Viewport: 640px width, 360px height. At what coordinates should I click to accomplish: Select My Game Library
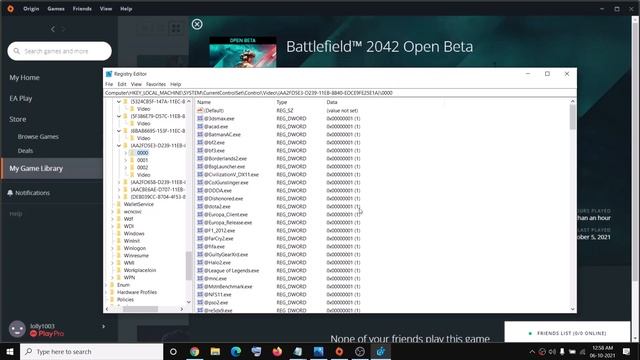[x=51, y=168]
